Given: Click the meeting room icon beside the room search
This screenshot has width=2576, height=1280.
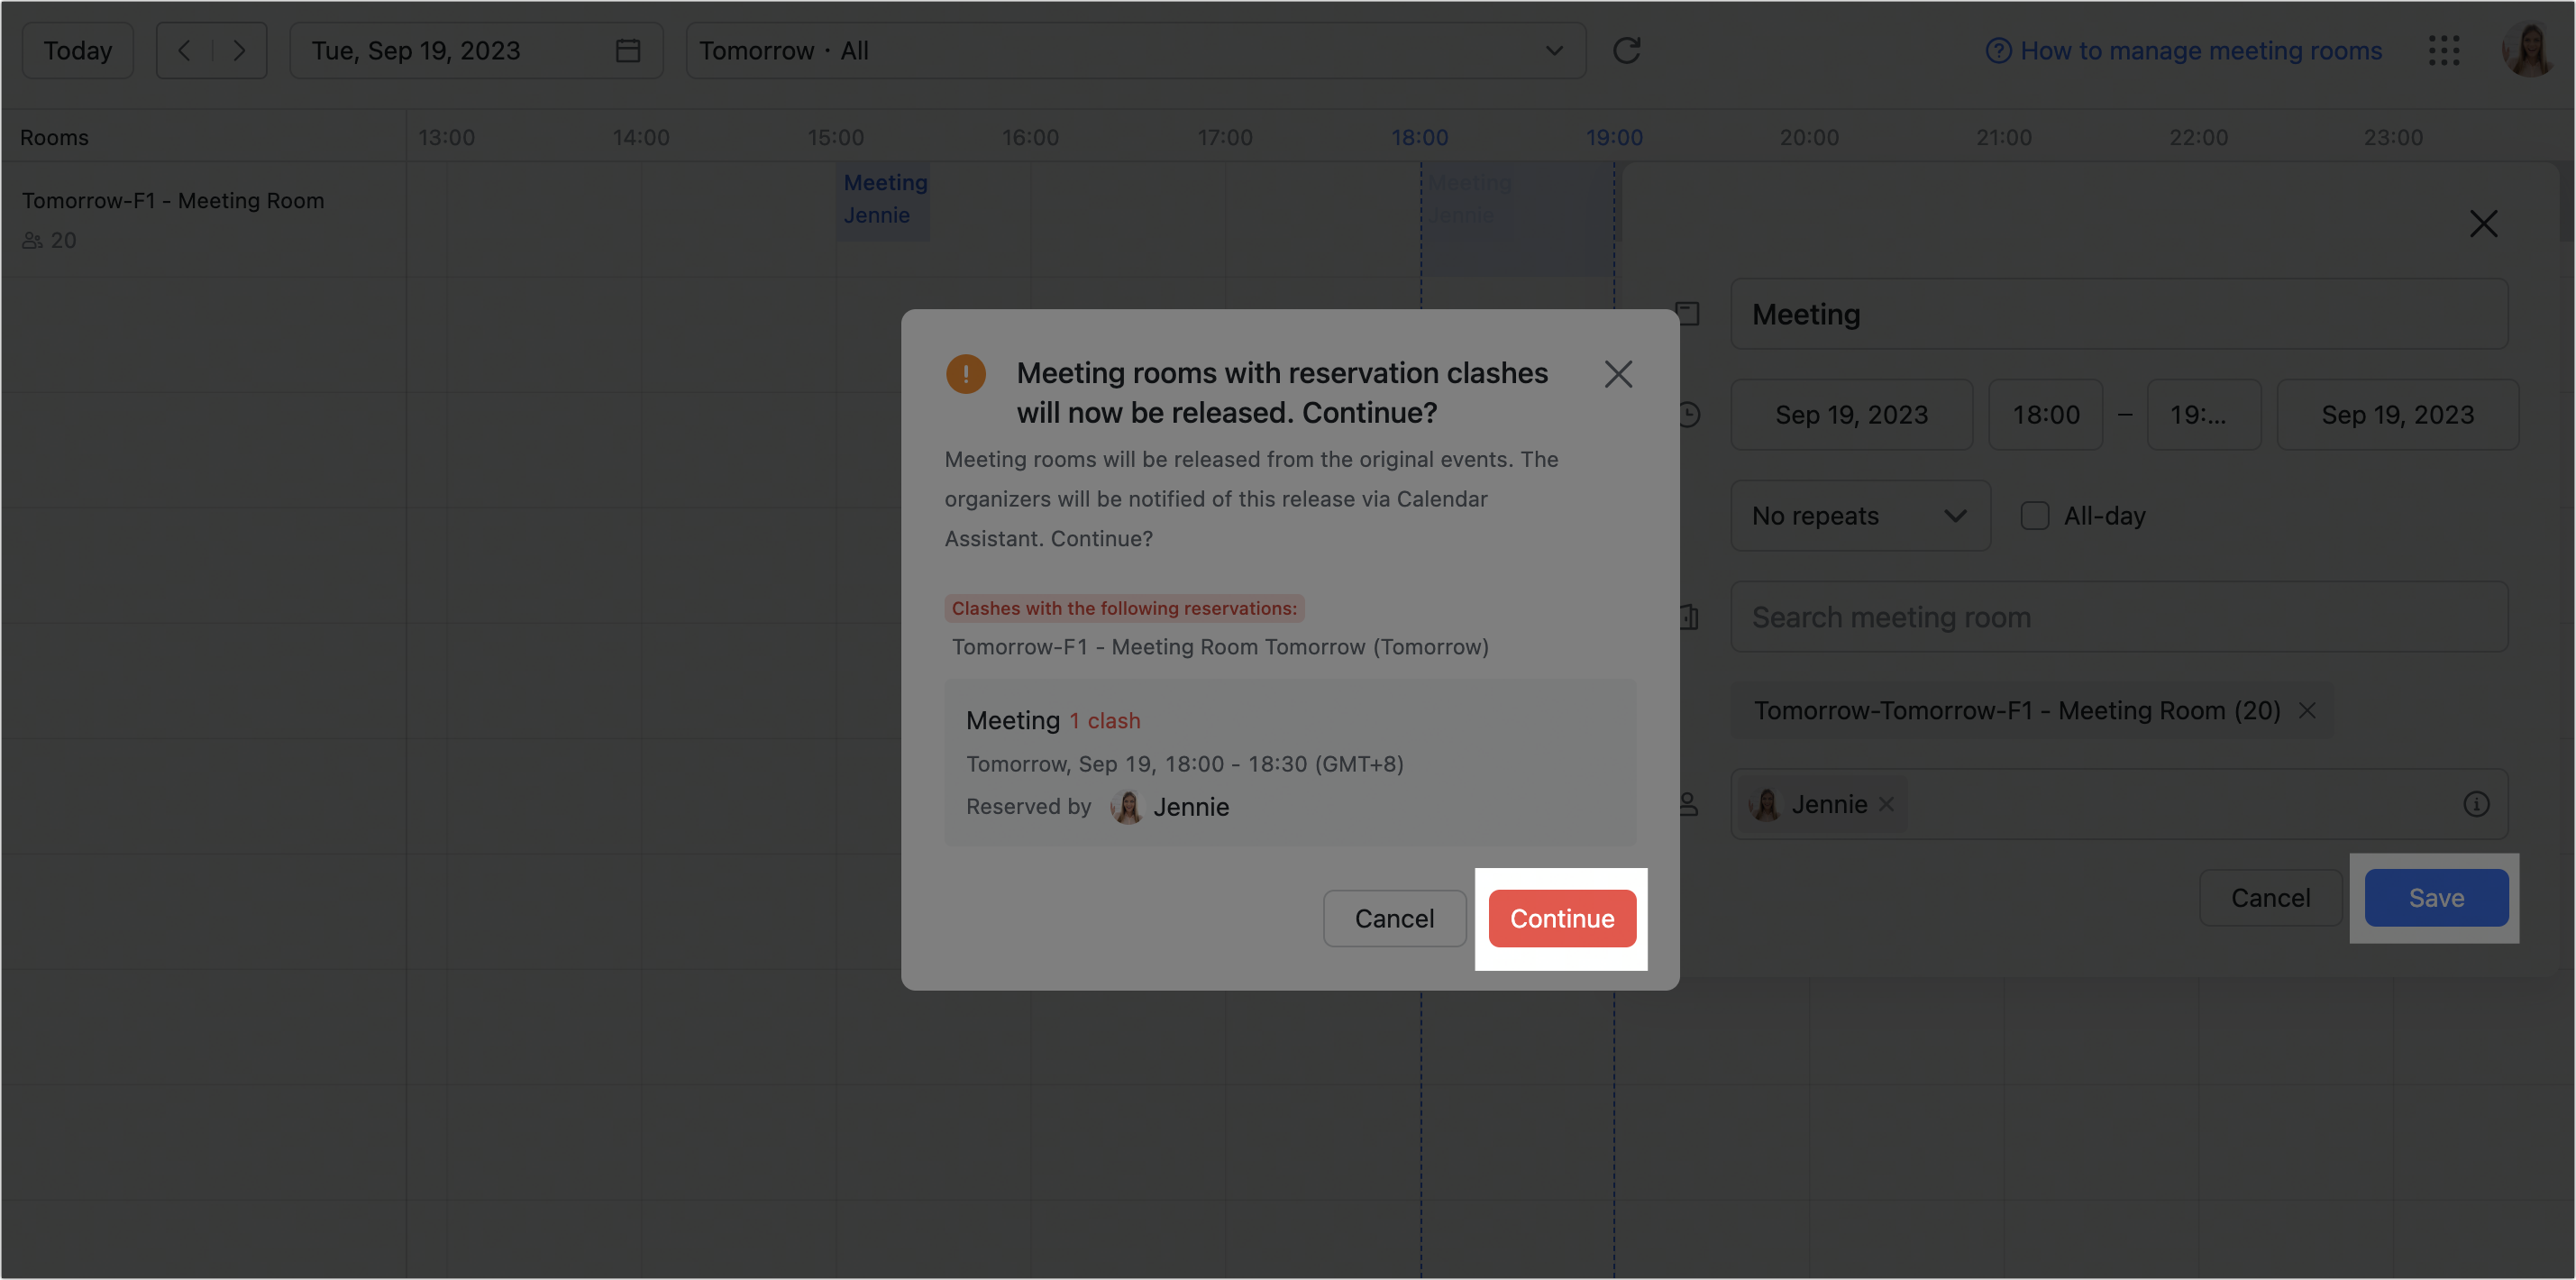Looking at the screenshot, I should coord(1690,617).
